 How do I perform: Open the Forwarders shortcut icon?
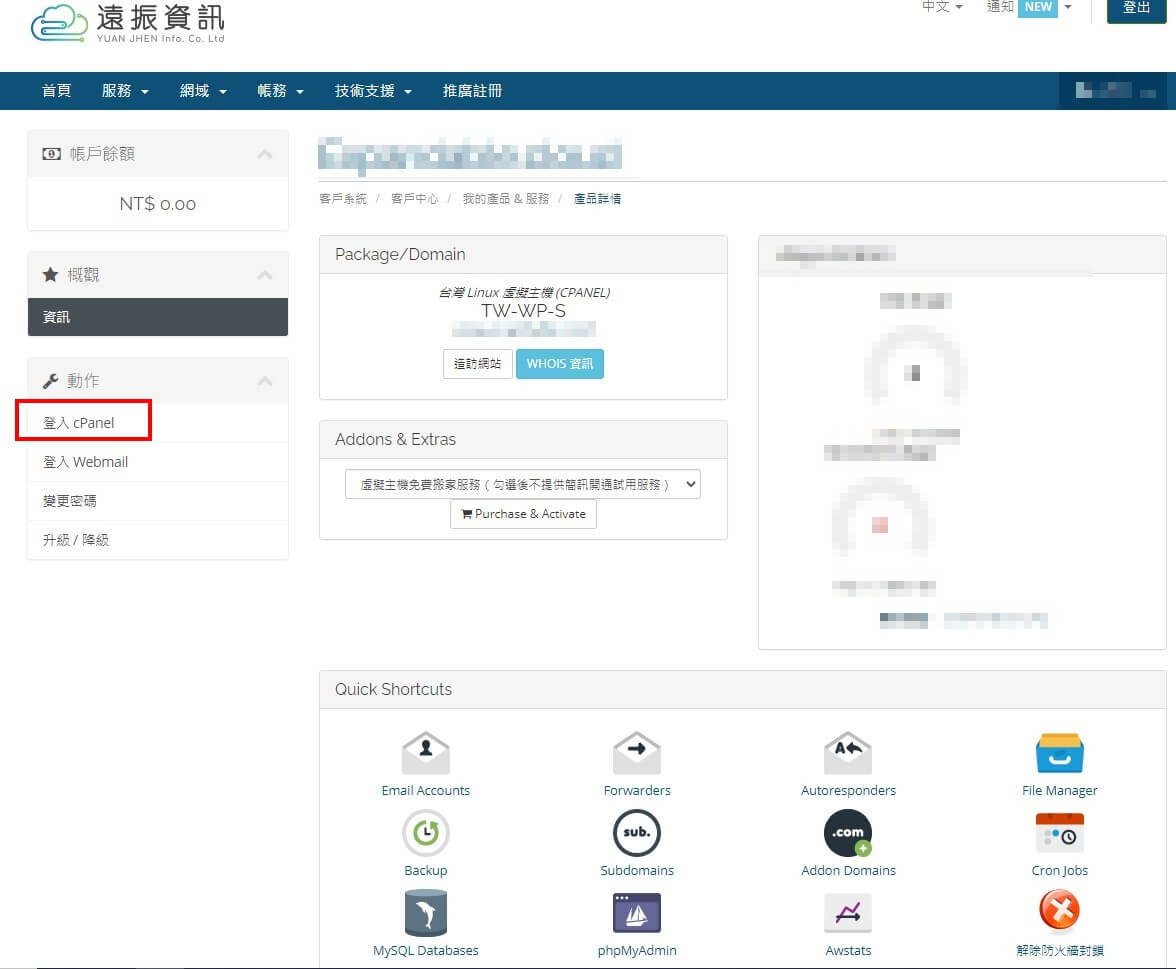[637, 752]
